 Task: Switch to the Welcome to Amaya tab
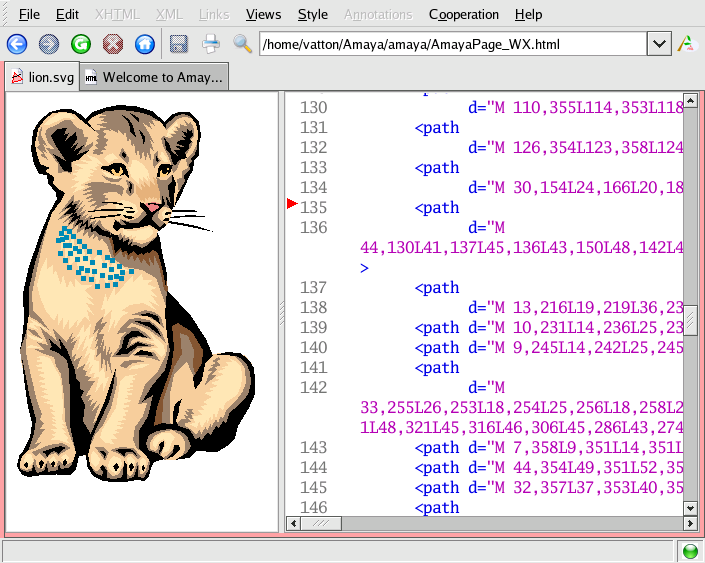[153, 77]
